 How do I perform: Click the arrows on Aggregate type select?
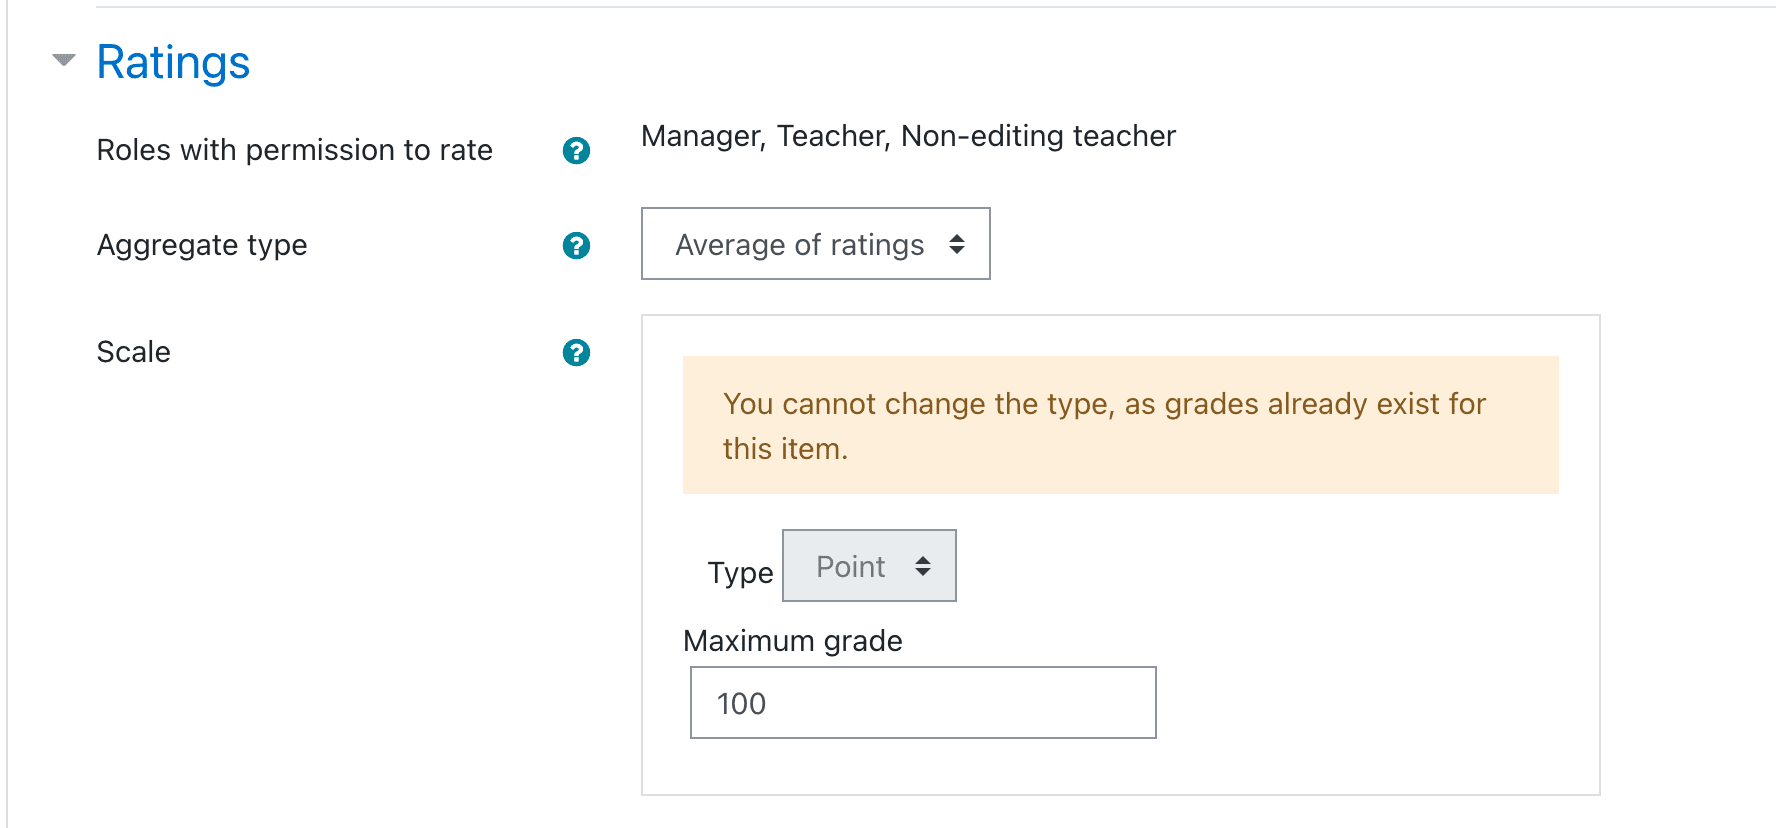[x=957, y=244]
